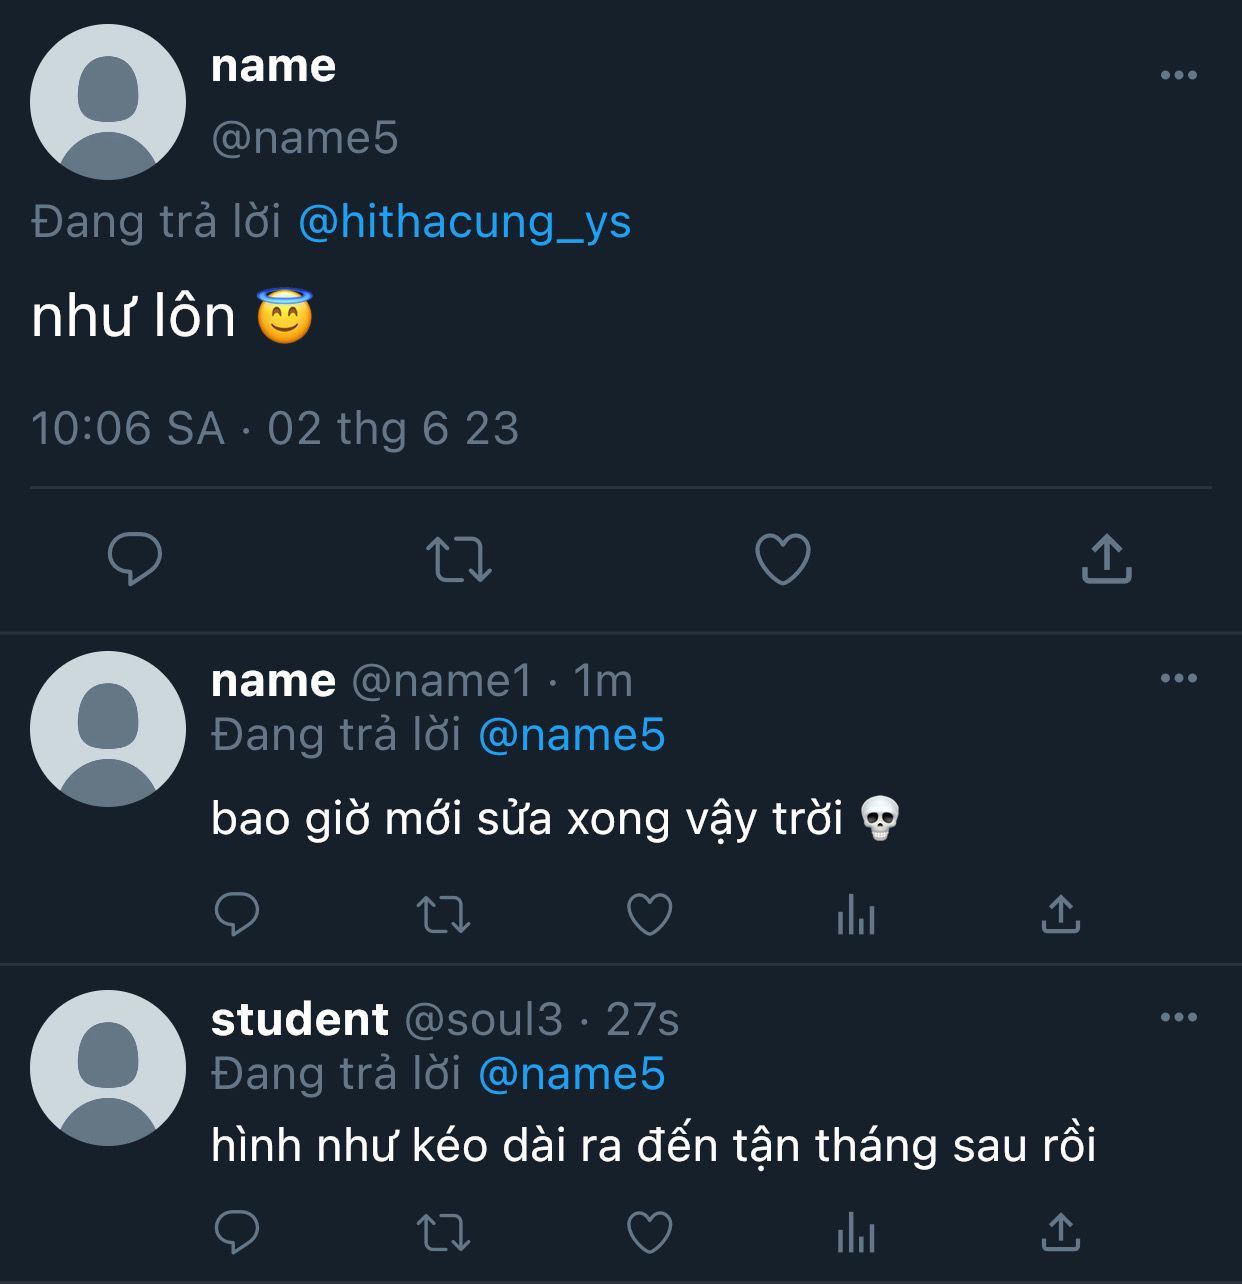Open more options on @soul3's reply
Viewport: 1242px width, 1284px height.
(1178, 1017)
